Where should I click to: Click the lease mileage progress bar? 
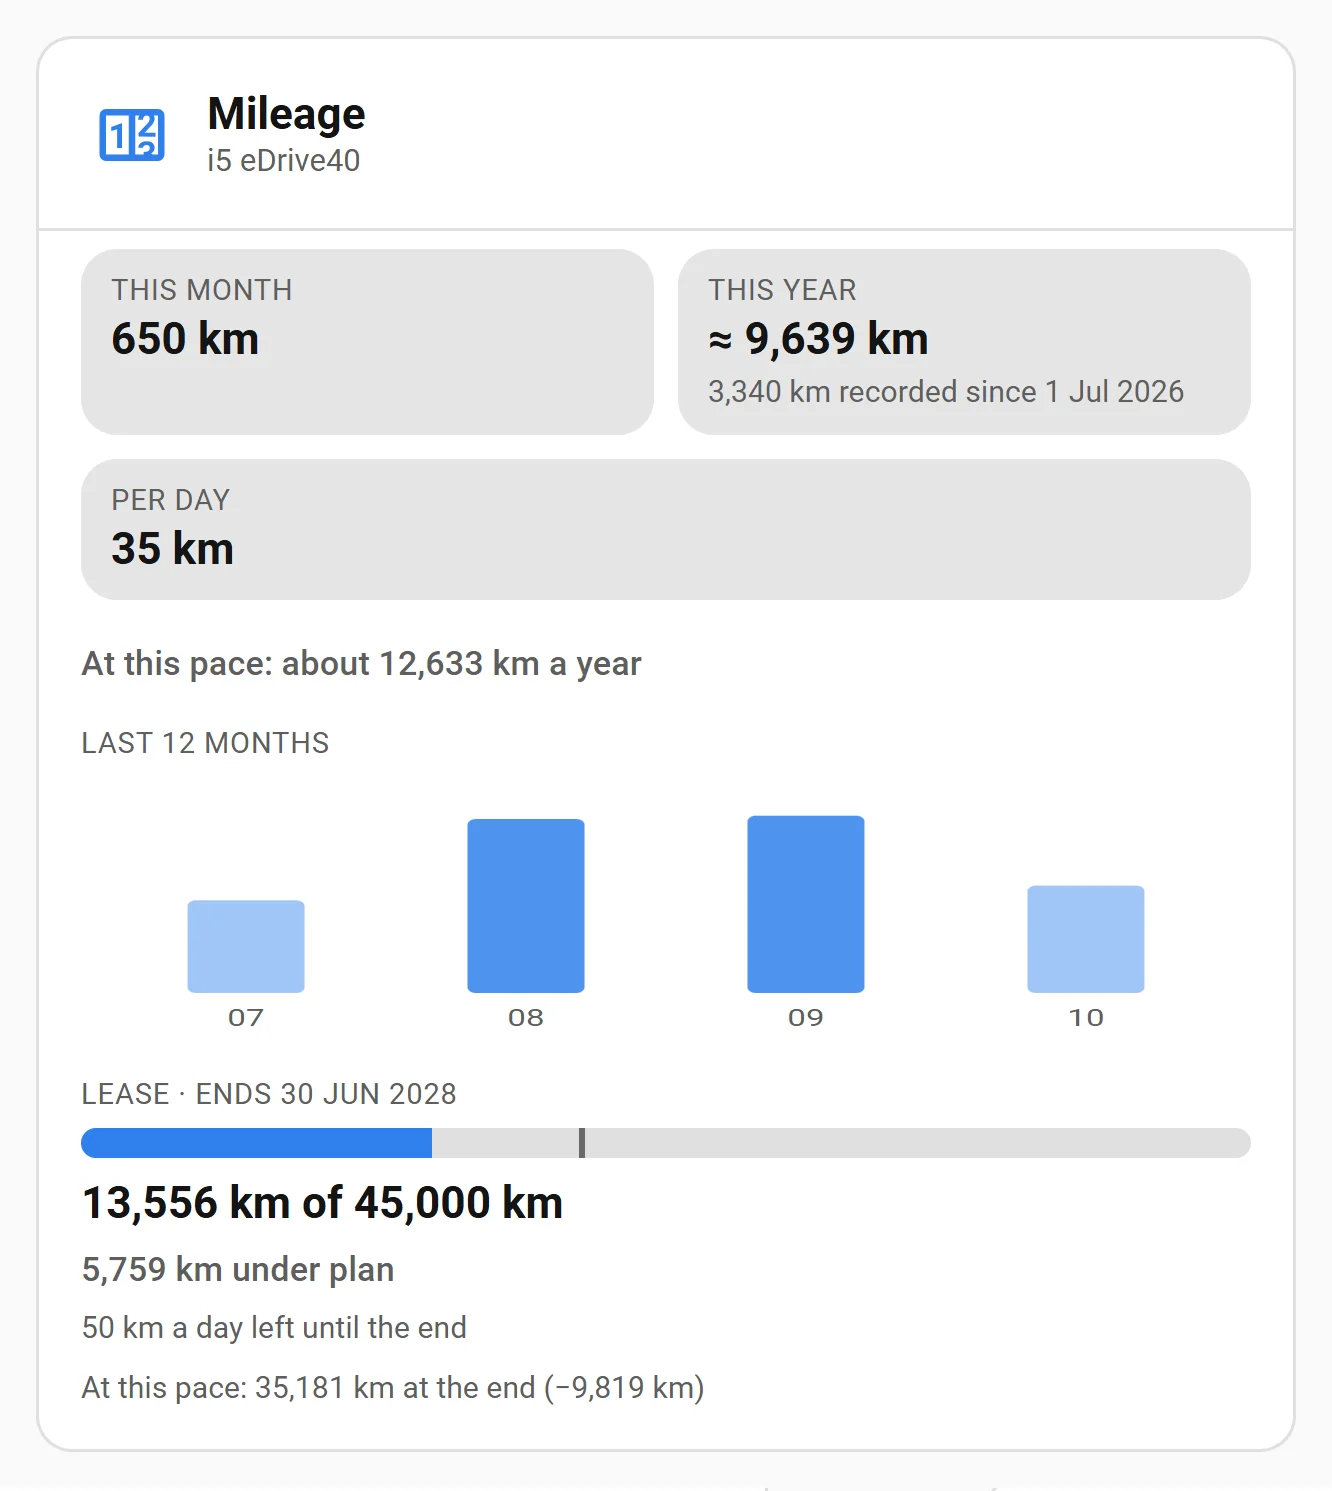pos(666,1143)
